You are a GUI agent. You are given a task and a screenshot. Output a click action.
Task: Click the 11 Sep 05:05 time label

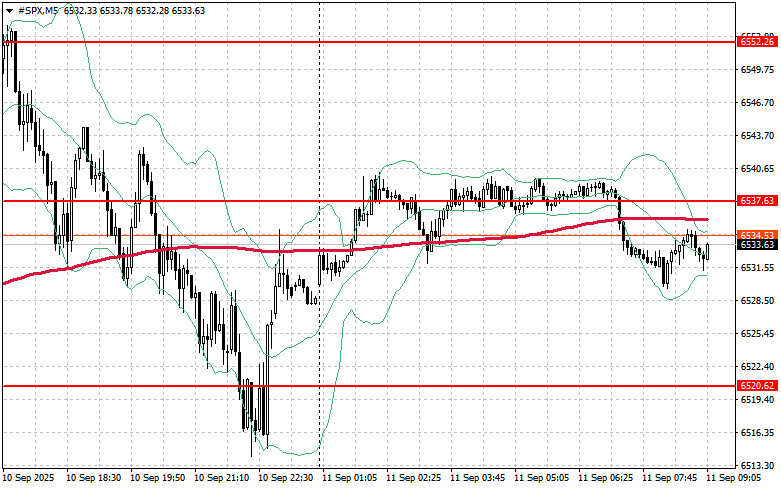pyautogui.click(x=542, y=478)
